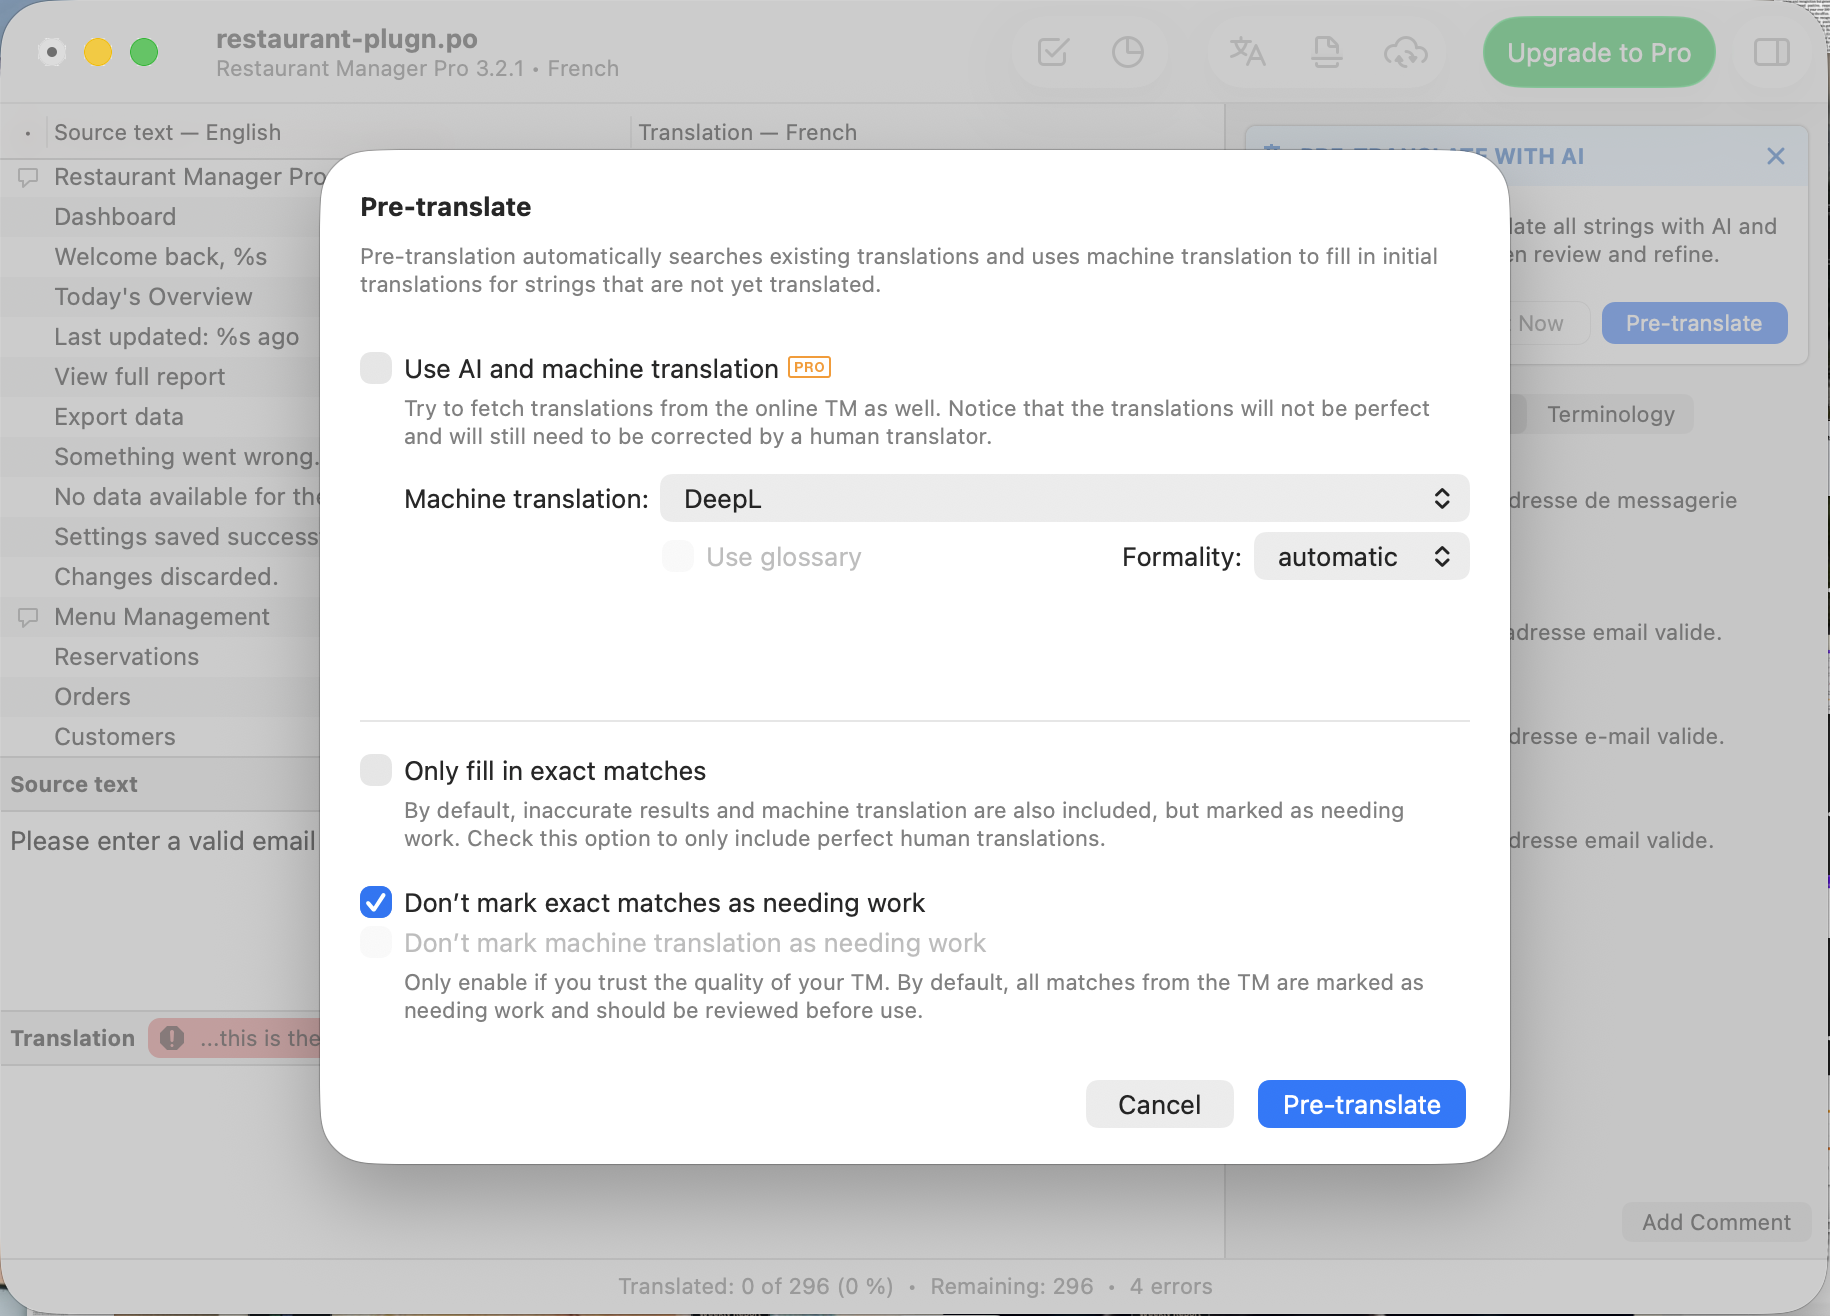Image resolution: width=1830 pixels, height=1316 pixels.
Task: Click comment icon next to Menu Management
Action: pos(28,617)
